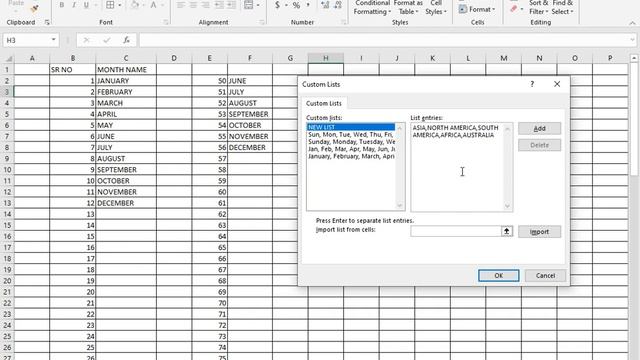Open the Format dropdown in the Cells group
Viewport: 640px width, 360px height.
pos(477,9)
